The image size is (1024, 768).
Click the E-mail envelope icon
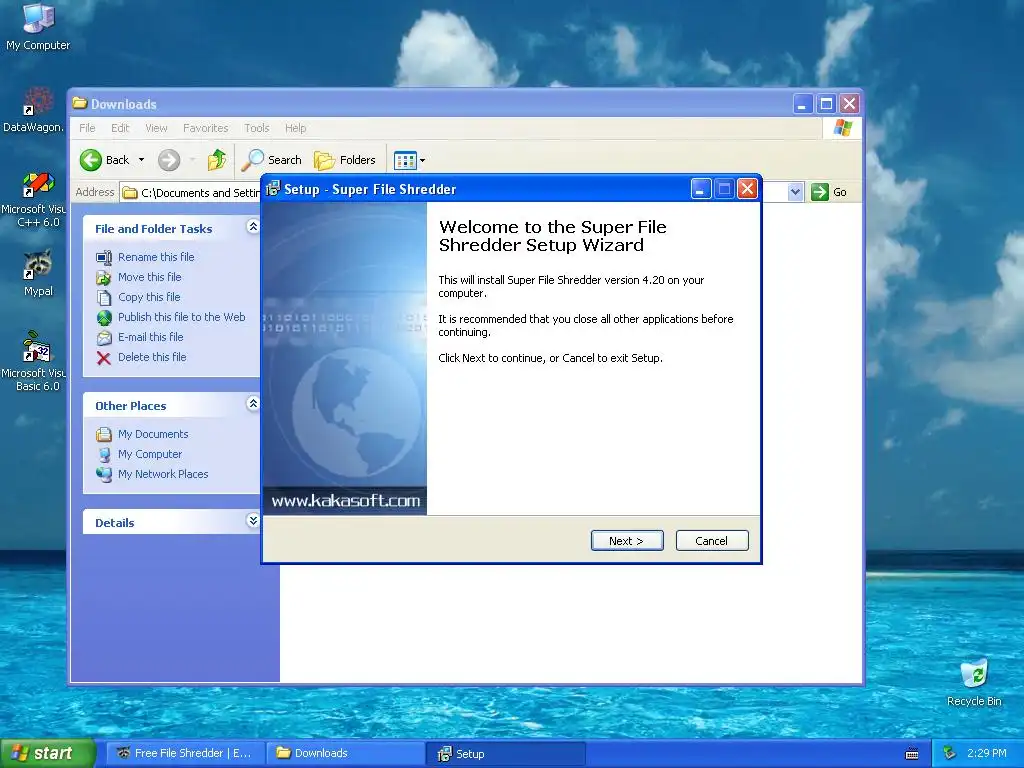click(x=104, y=338)
